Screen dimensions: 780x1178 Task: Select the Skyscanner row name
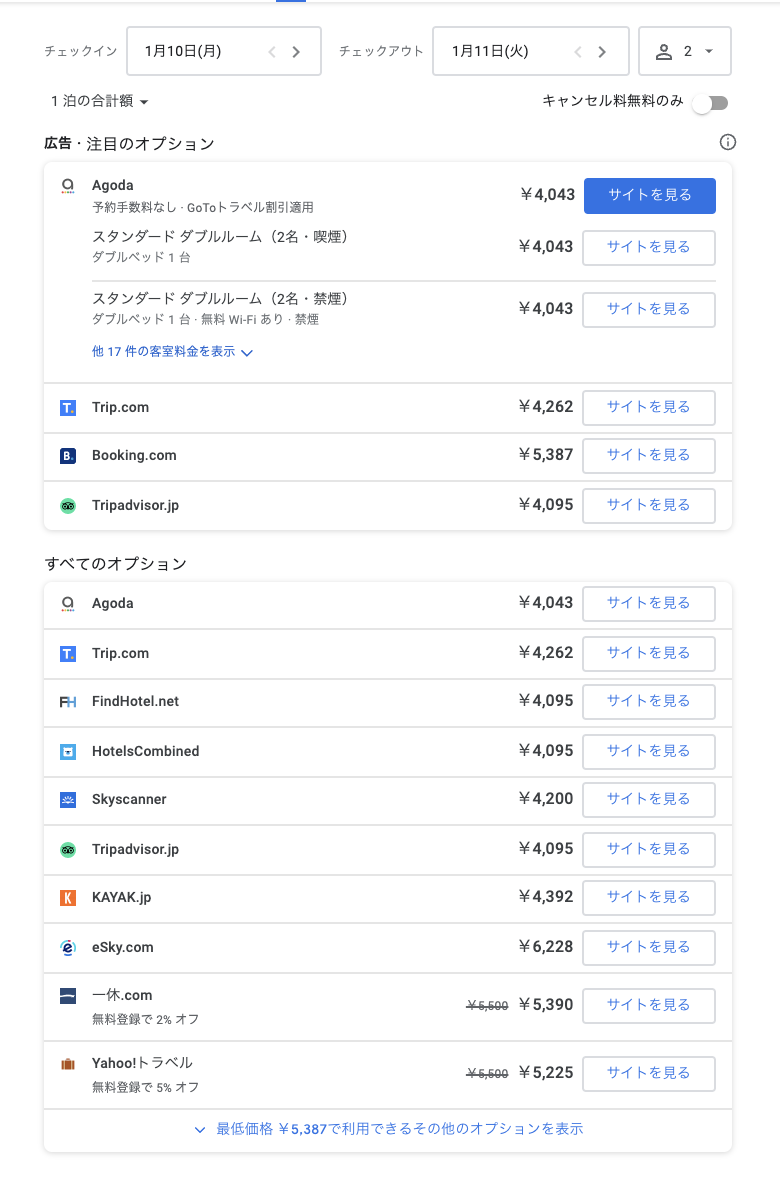pos(129,799)
